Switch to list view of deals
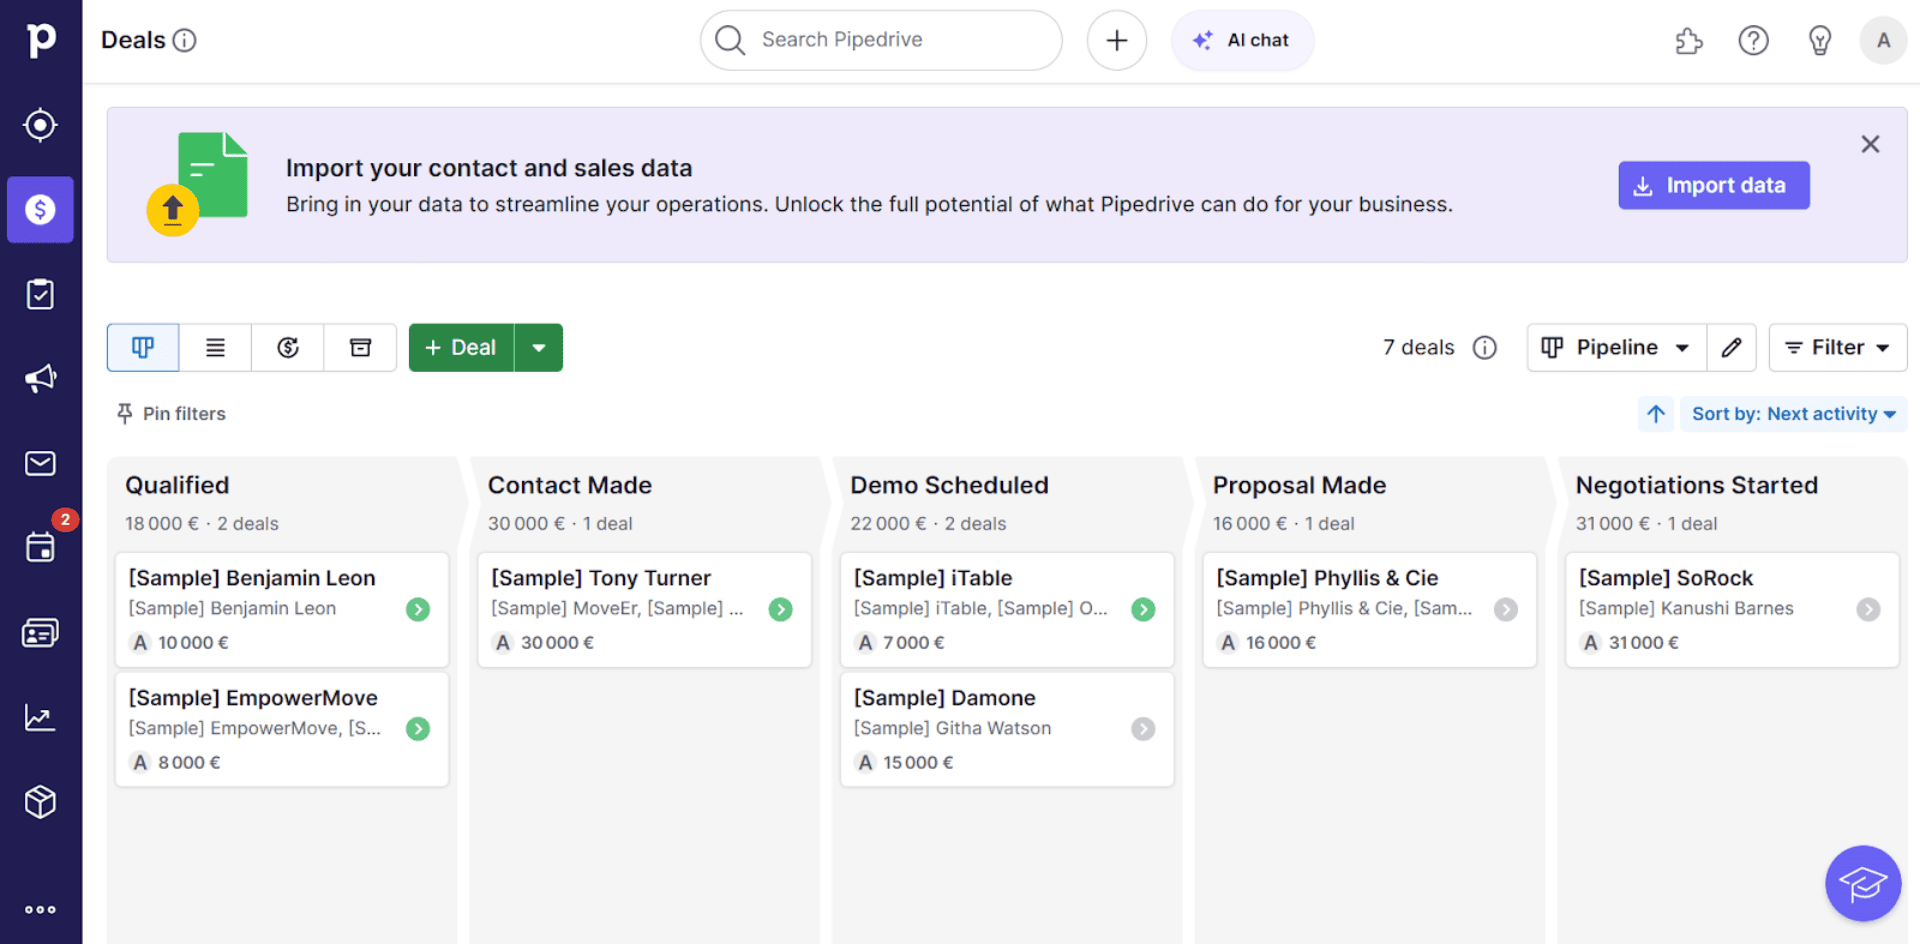The width and height of the screenshot is (1920, 944). (x=215, y=347)
